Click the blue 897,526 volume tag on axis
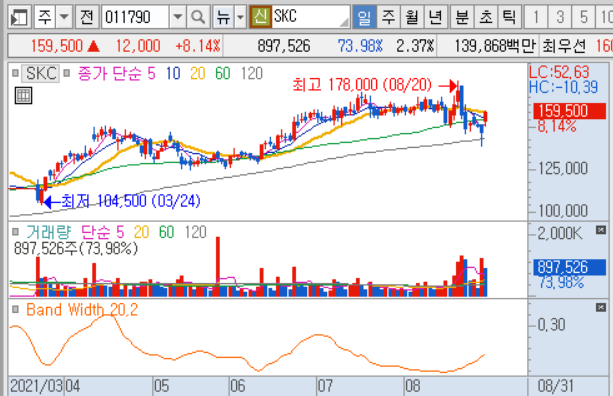 [570, 267]
